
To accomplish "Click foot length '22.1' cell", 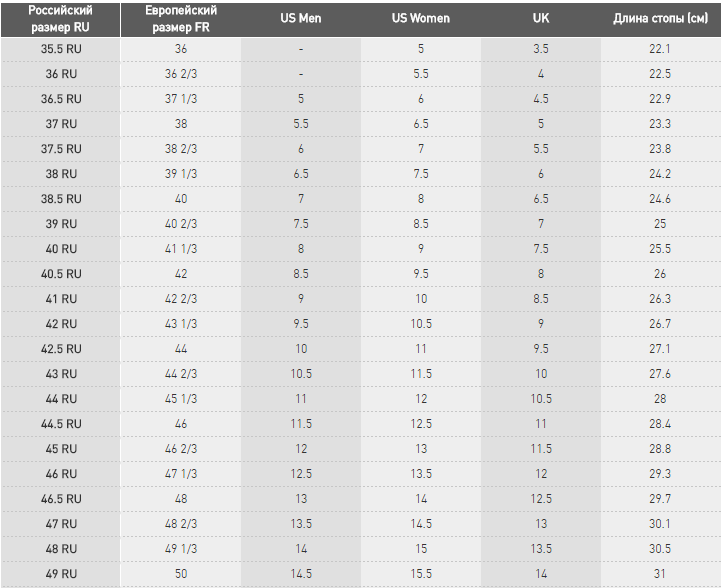I will pyautogui.click(x=660, y=49).
